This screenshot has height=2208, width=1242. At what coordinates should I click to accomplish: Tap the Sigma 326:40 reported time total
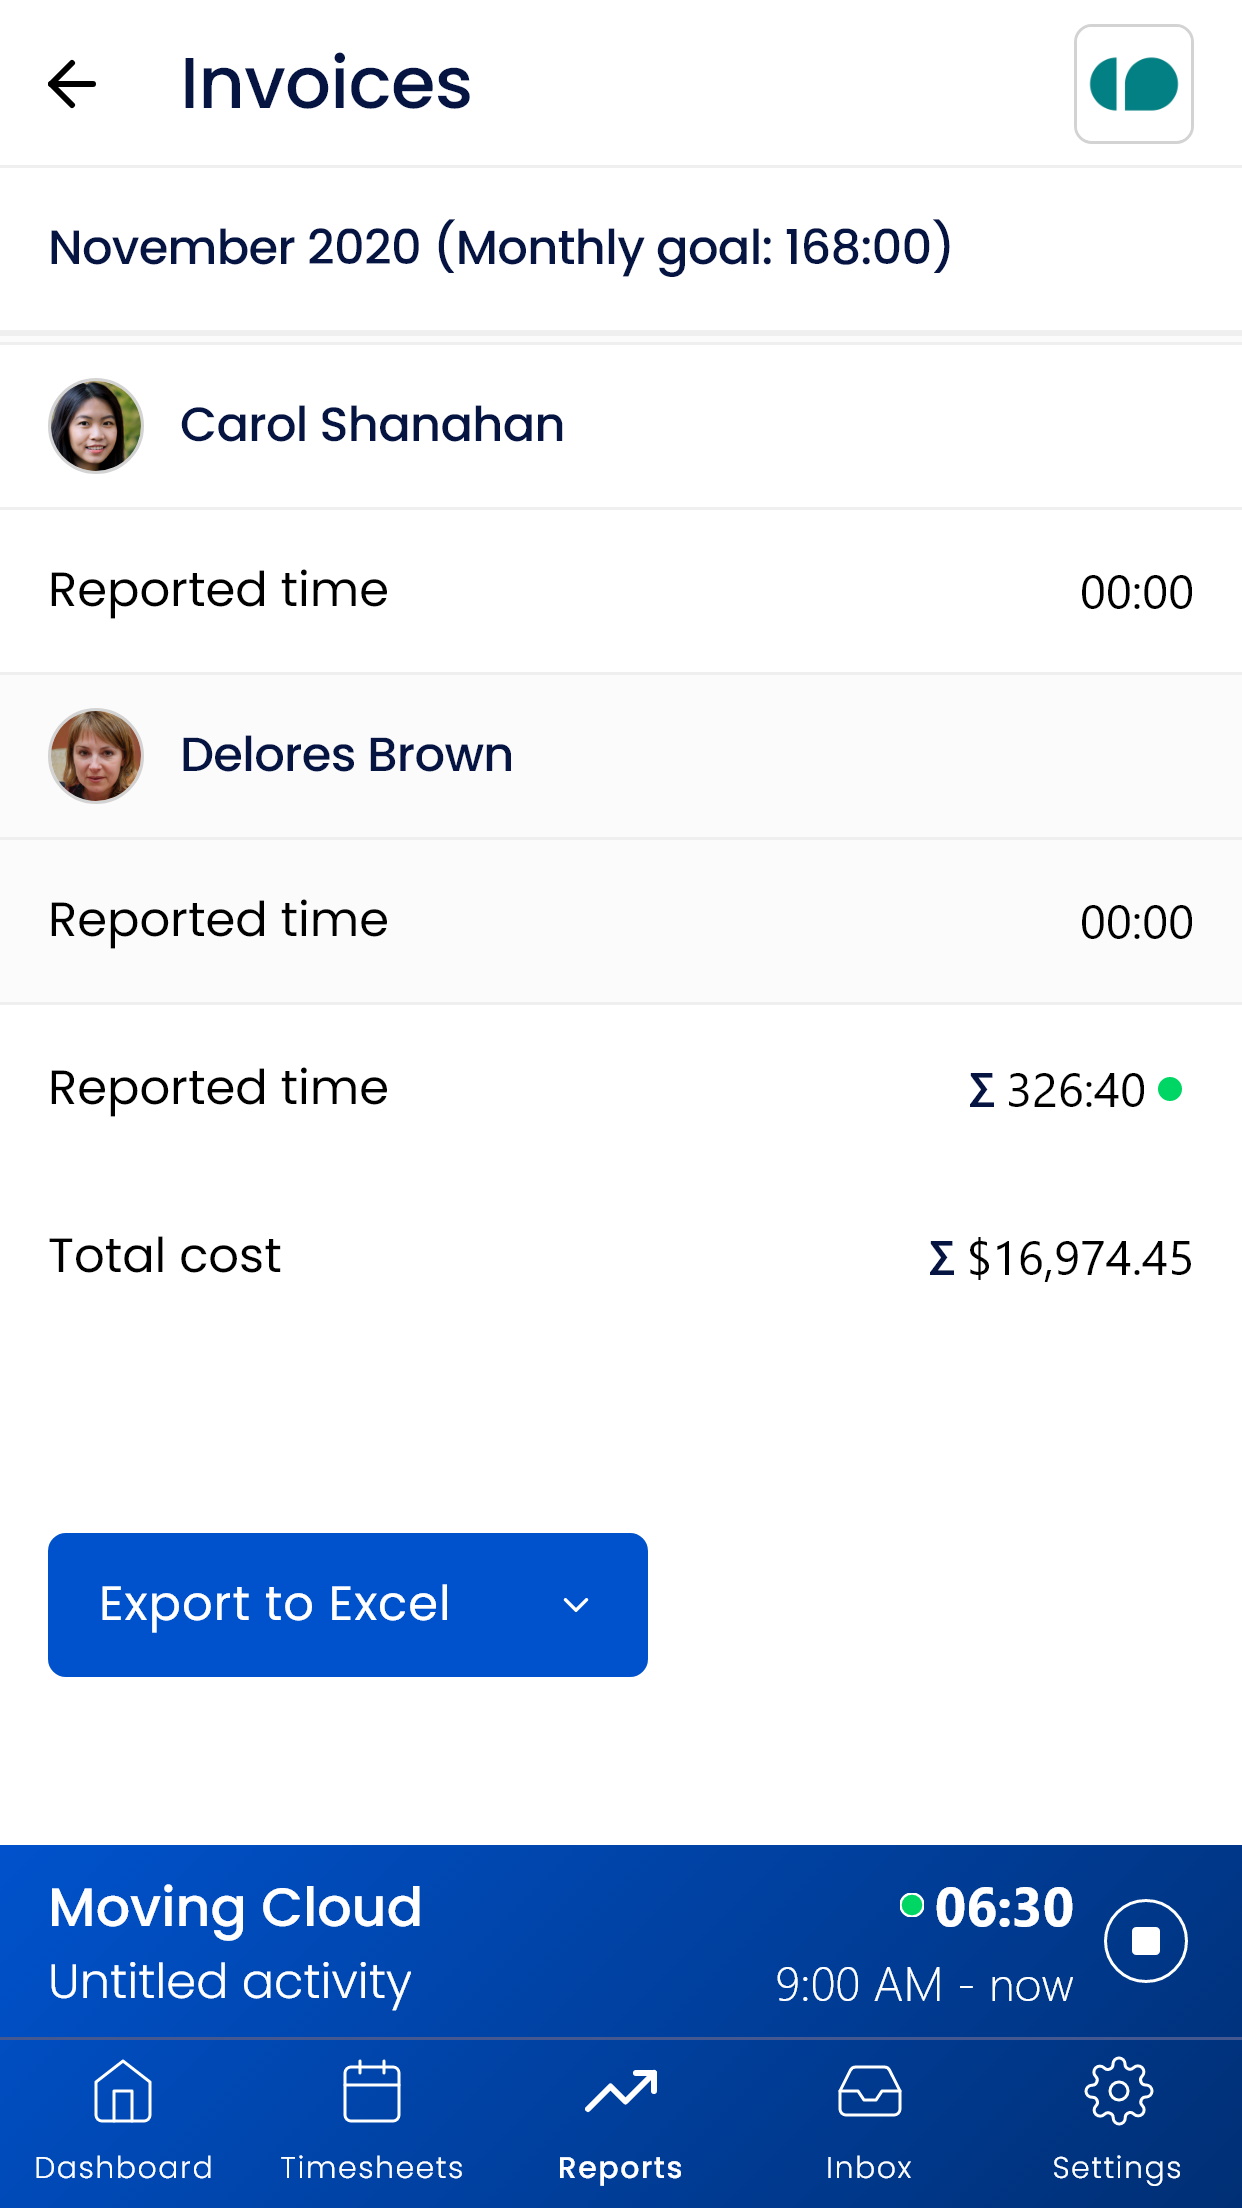click(1058, 1089)
